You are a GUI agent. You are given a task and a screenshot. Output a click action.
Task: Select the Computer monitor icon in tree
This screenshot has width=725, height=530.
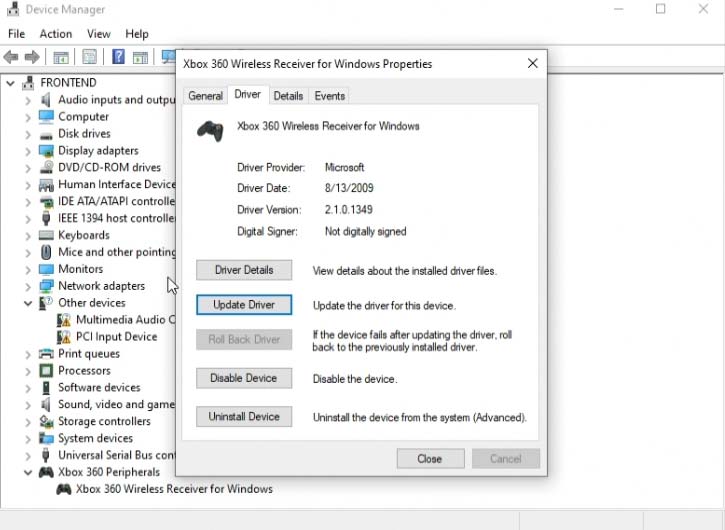[x=46, y=116]
